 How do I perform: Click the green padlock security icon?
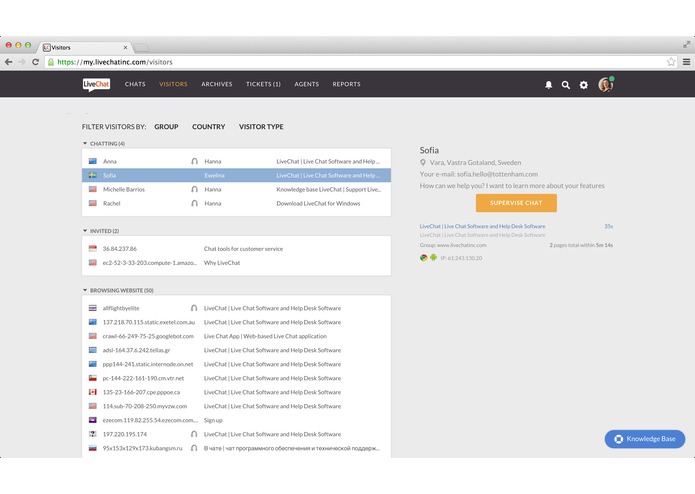coord(51,62)
